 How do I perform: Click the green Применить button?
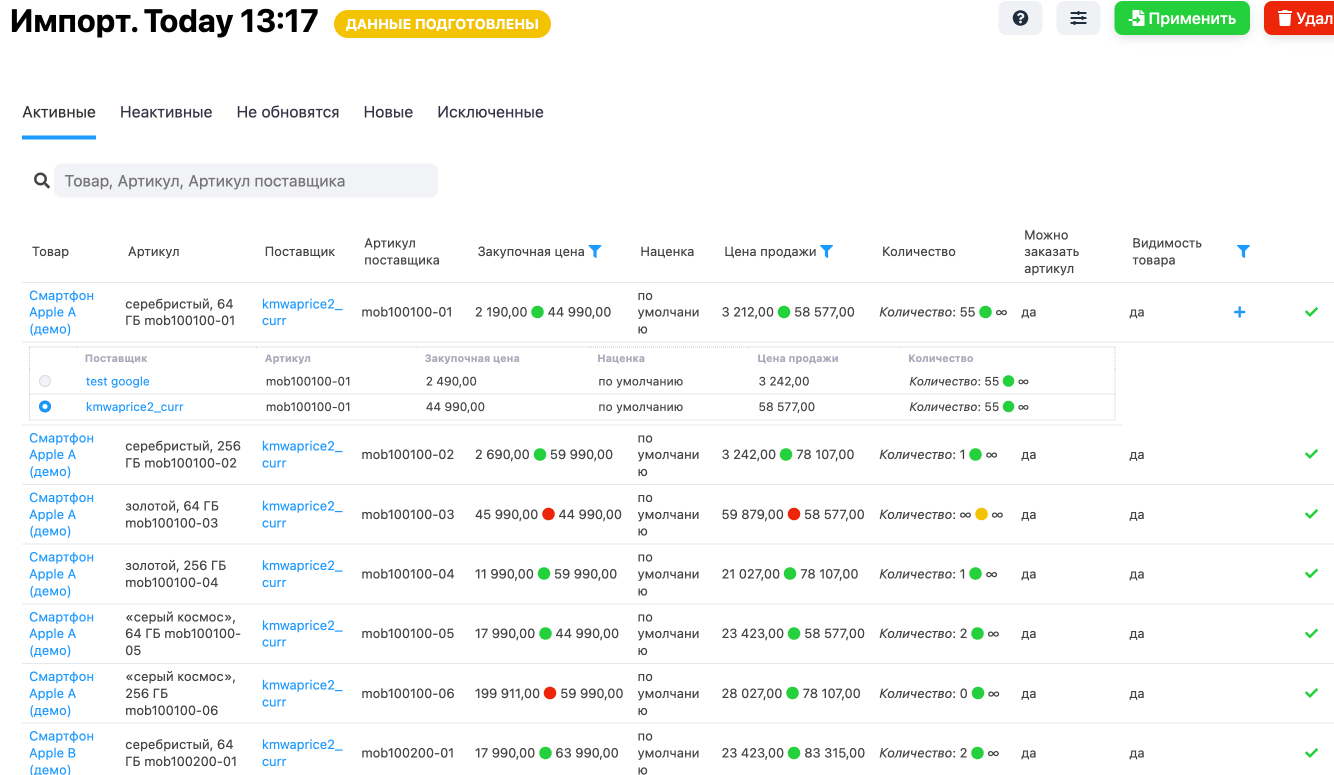coord(1182,18)
